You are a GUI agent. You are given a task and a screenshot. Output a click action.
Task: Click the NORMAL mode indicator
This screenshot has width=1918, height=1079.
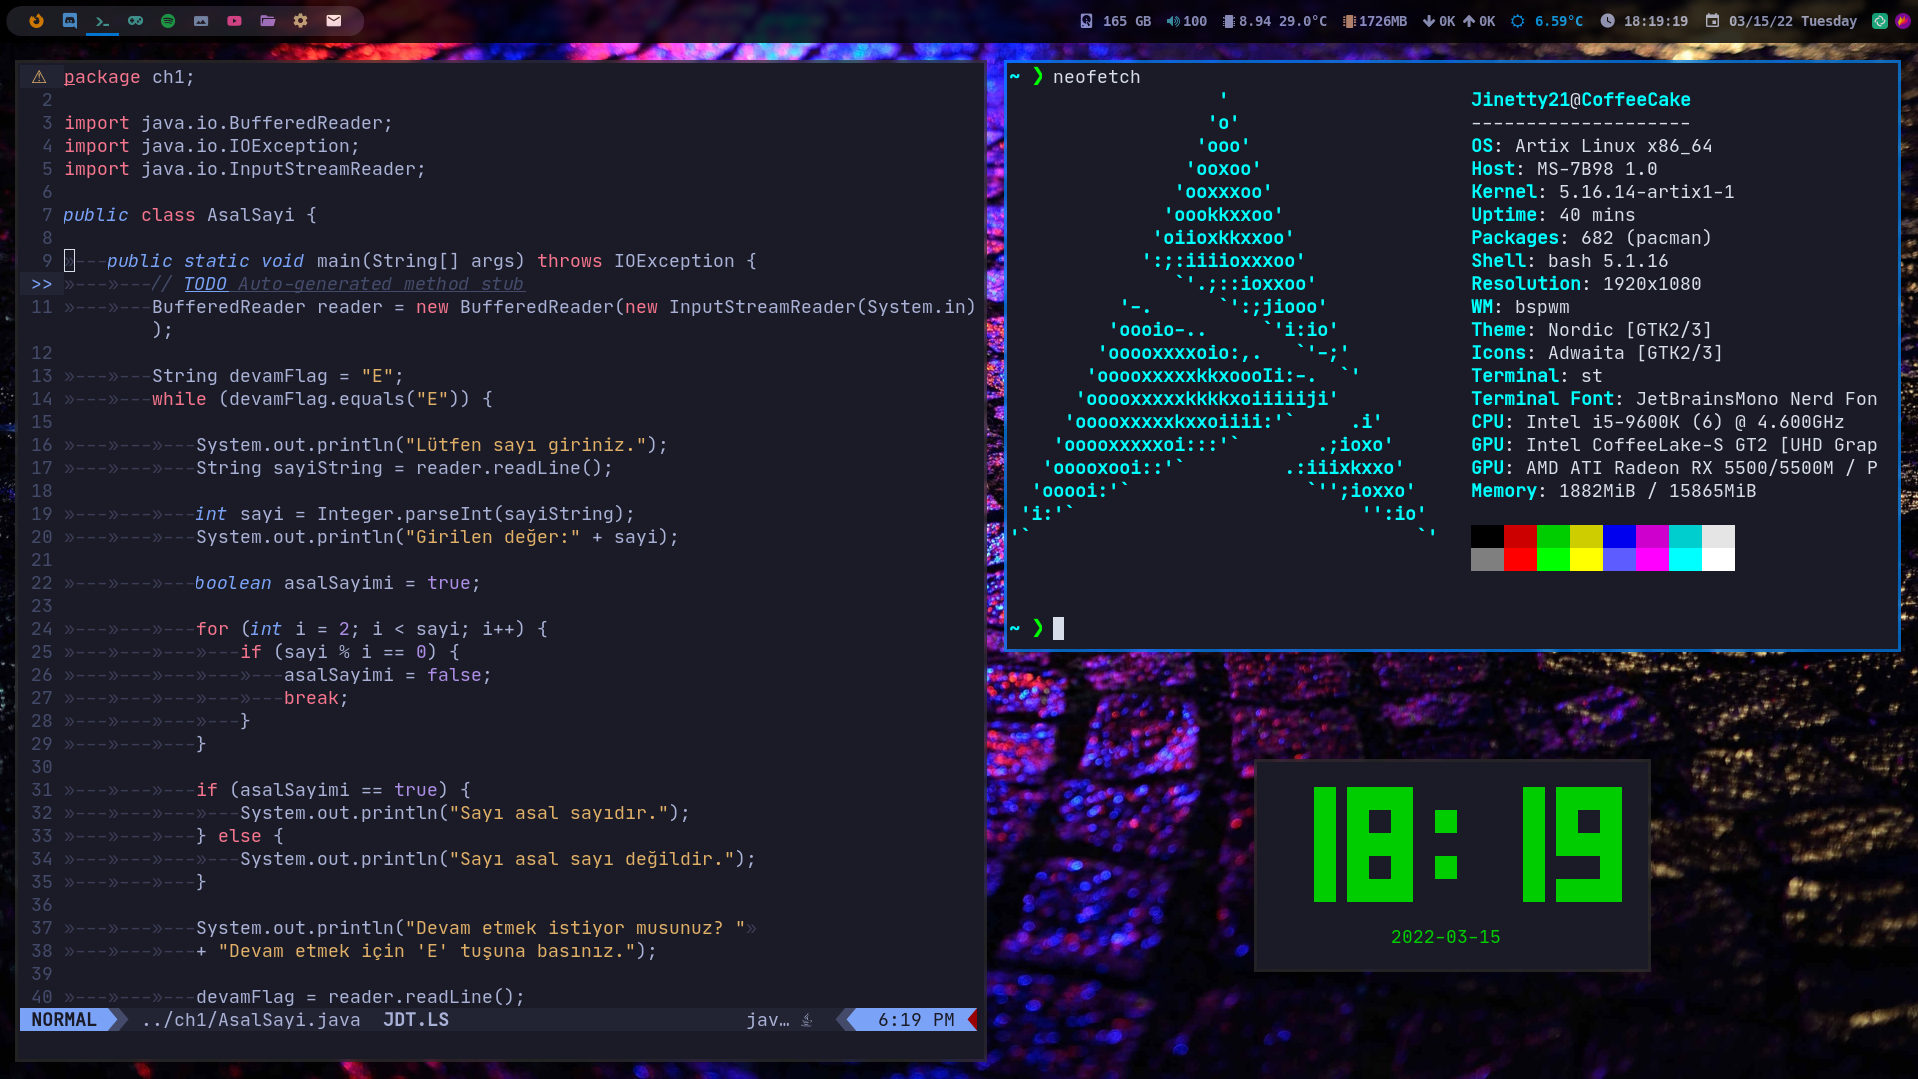[x=64, y=1020]
